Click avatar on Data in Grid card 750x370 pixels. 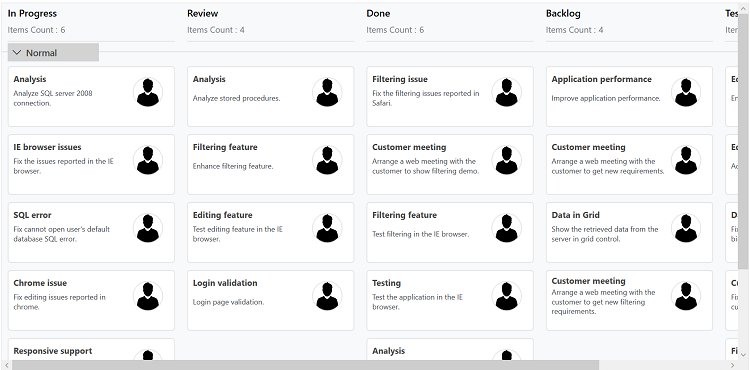click(x=686, y=228)
